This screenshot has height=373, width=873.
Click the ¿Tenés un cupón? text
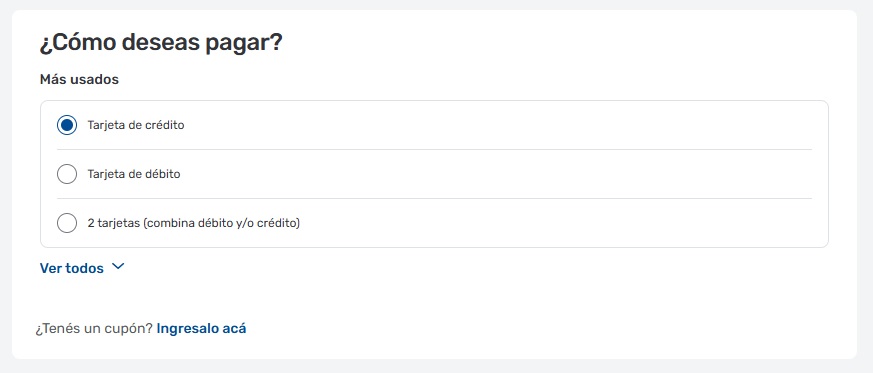coord(94,328)
